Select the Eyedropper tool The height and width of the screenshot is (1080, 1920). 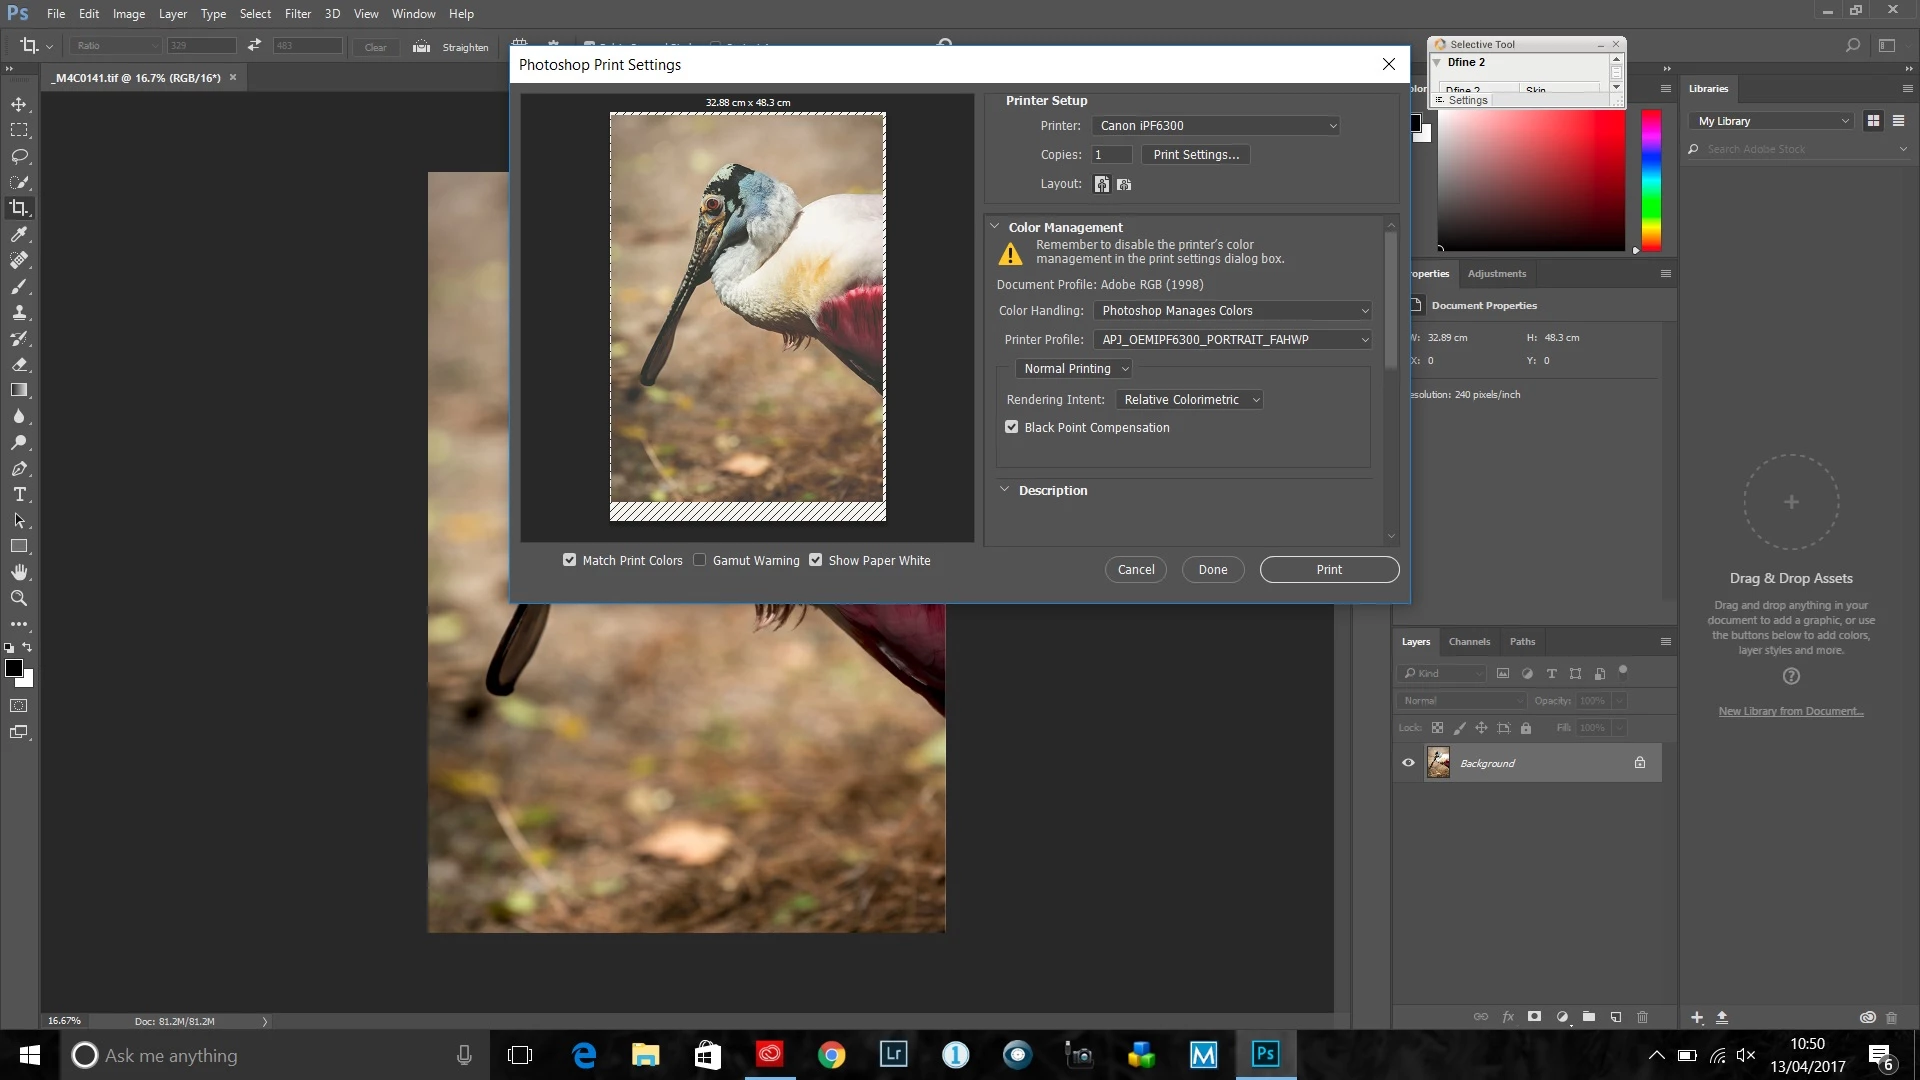pos(19,234)
